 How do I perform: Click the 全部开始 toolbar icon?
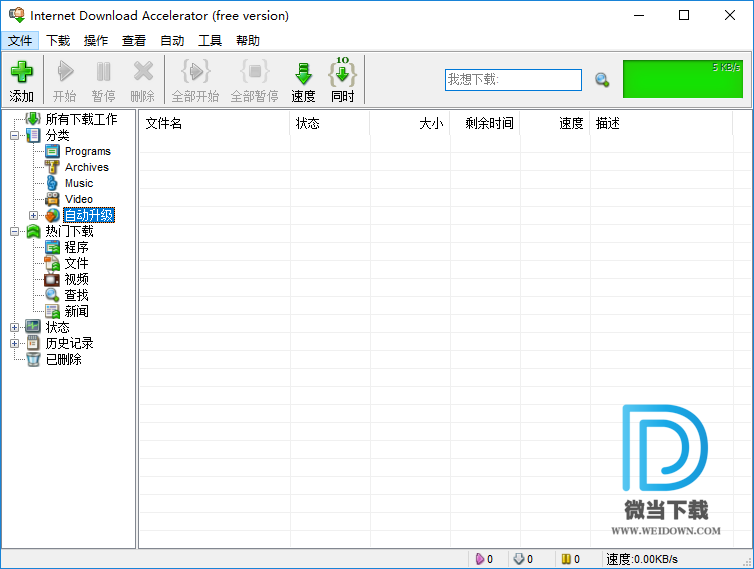(x=195, y=71)
